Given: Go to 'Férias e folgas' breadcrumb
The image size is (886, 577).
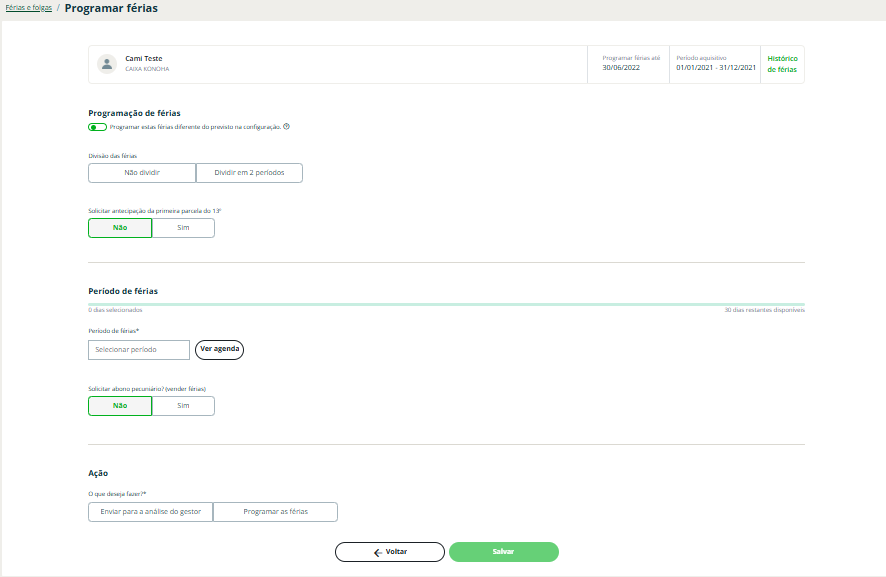Looking at the screenshot, I should [28, 8].
